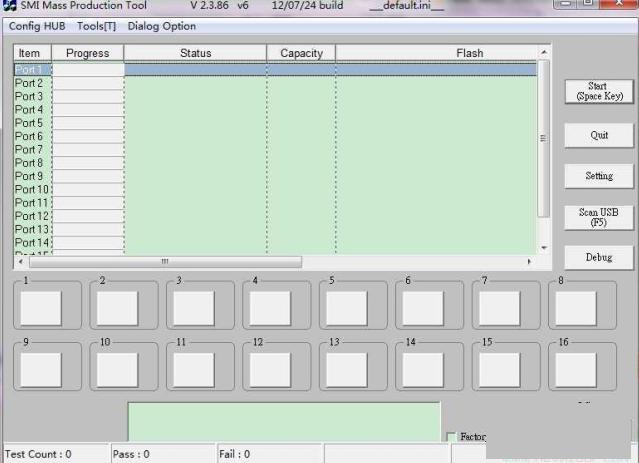Open the Setting button
The height and width of the screenshot is (463, 639).
[599, 176]
